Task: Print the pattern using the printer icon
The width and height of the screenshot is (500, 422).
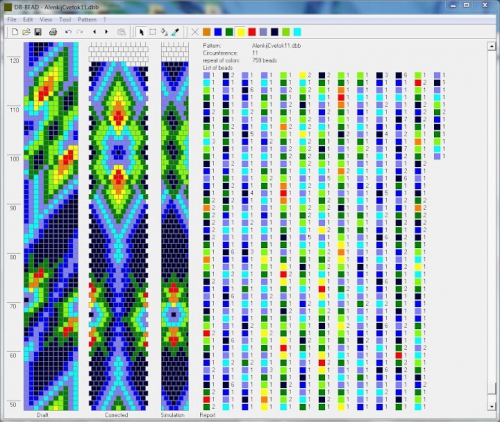Action: [53, 32]
